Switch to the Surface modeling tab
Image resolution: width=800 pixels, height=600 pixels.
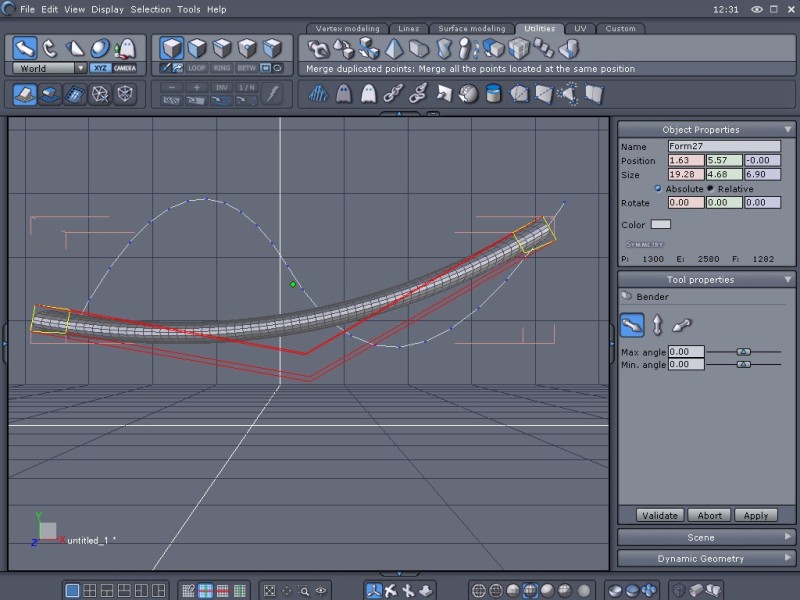(x=472, y=29)
